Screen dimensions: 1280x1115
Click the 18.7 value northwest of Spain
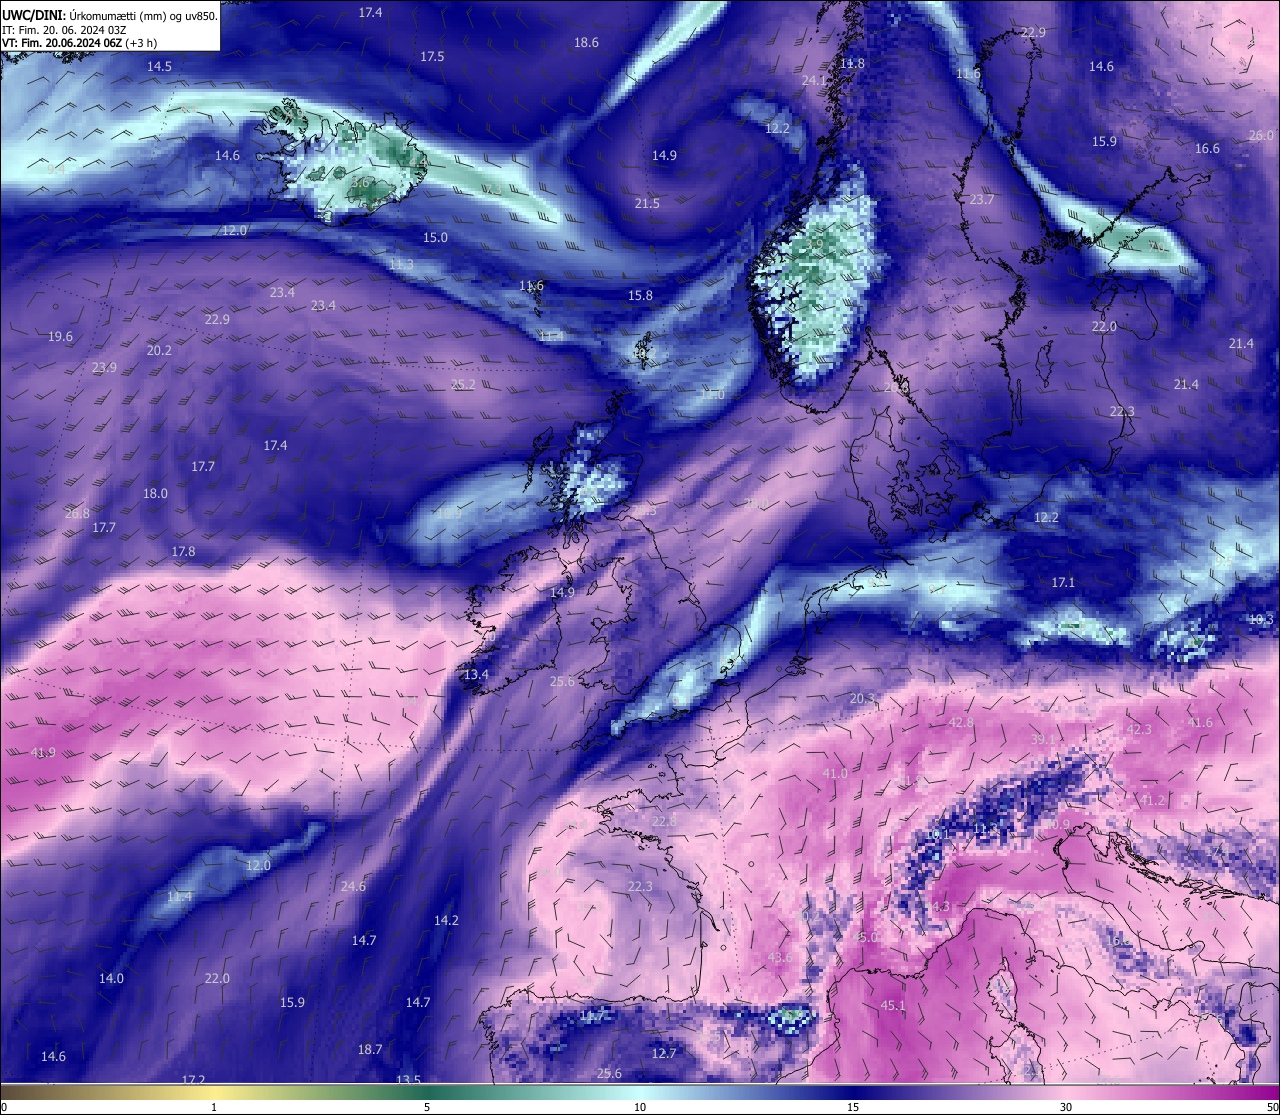click(x=370, y=1050)
